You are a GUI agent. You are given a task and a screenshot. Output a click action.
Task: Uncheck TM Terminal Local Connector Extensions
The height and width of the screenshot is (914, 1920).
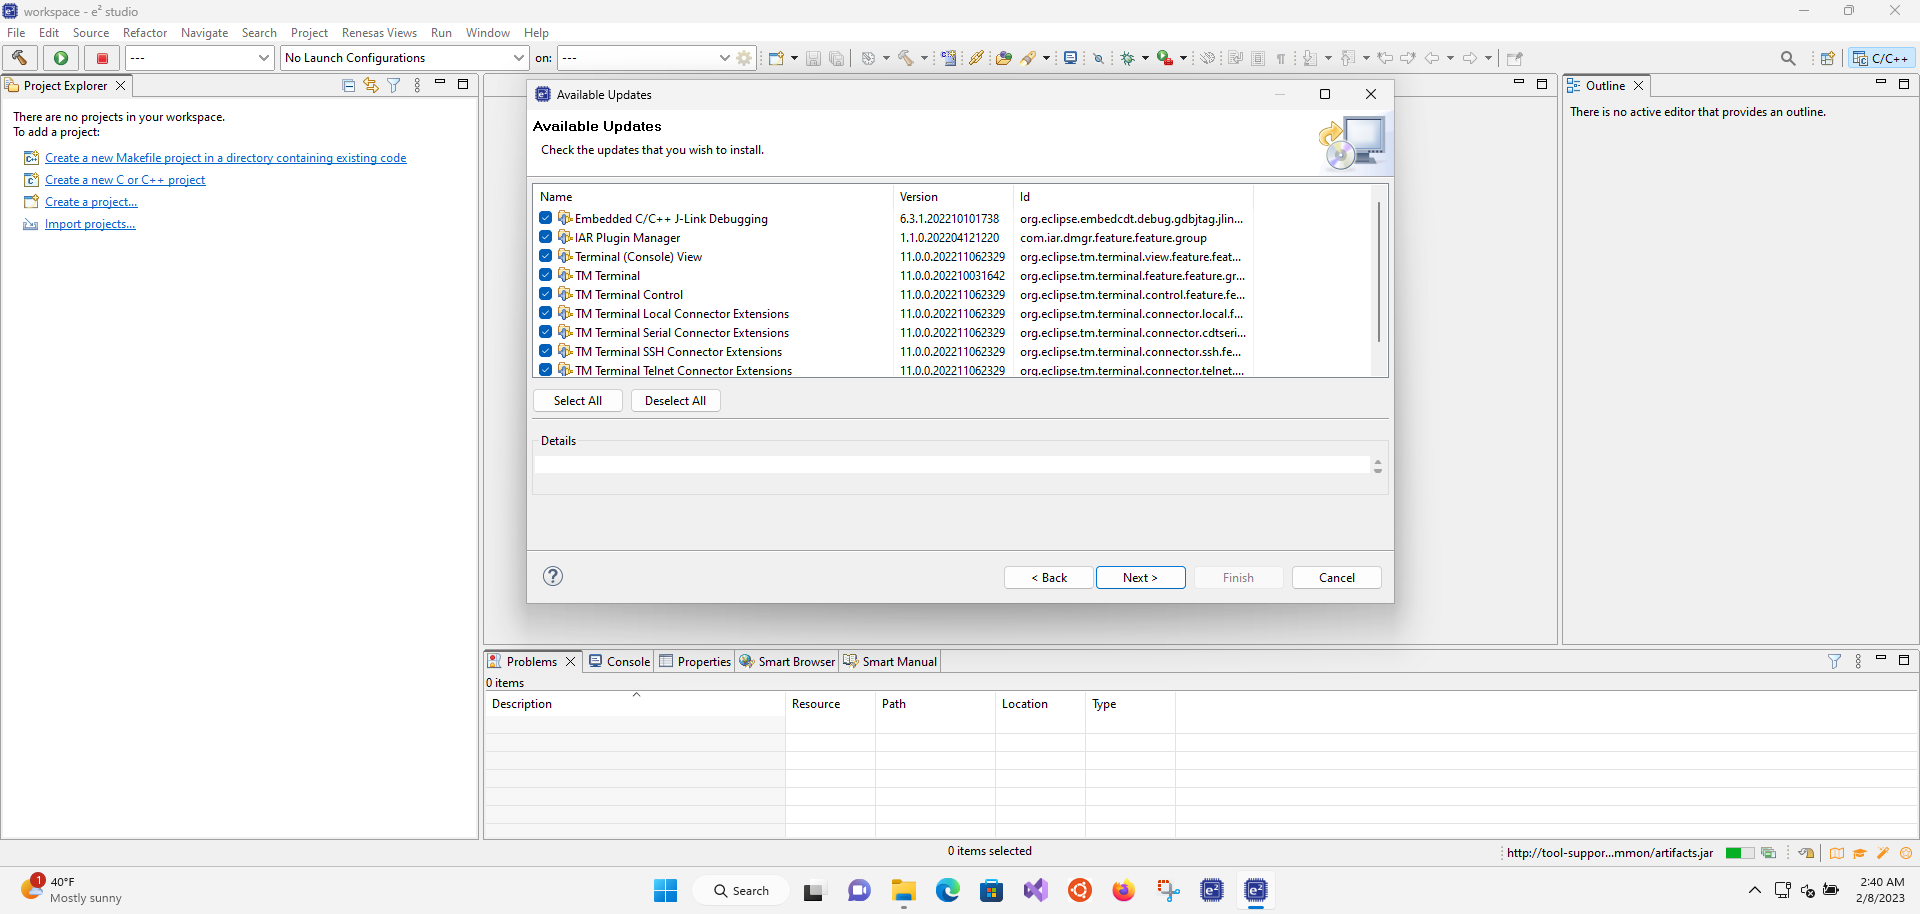(x=545, y=313)
